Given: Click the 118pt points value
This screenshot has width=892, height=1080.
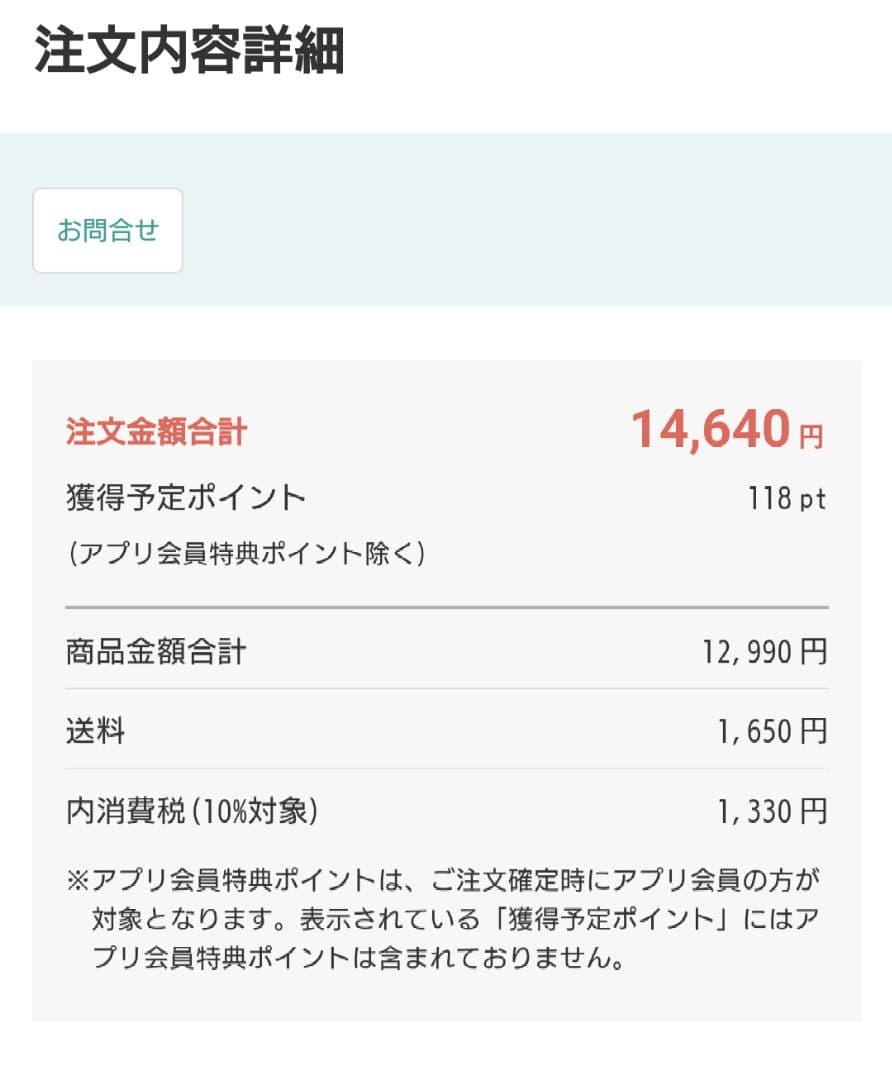Looking at the screenshot, I should 786,497.
